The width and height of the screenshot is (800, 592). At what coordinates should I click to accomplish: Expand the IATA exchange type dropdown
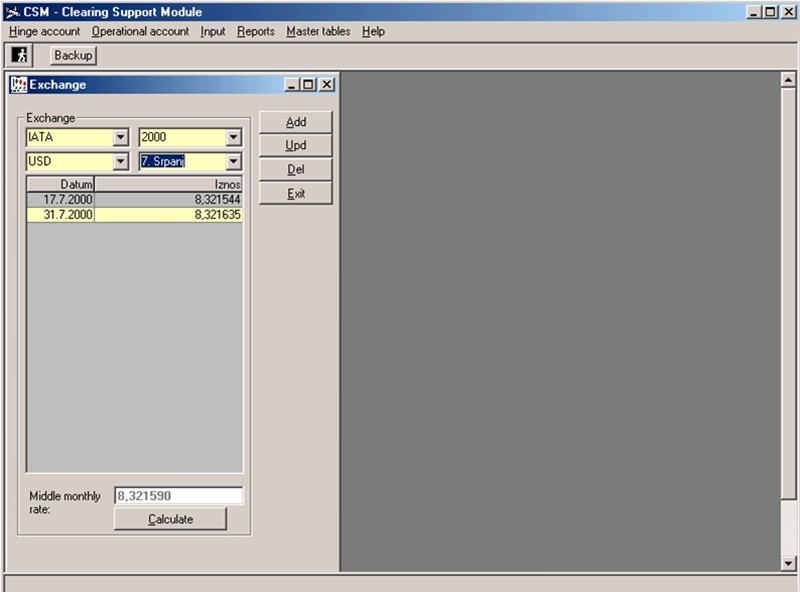[120, 137]
